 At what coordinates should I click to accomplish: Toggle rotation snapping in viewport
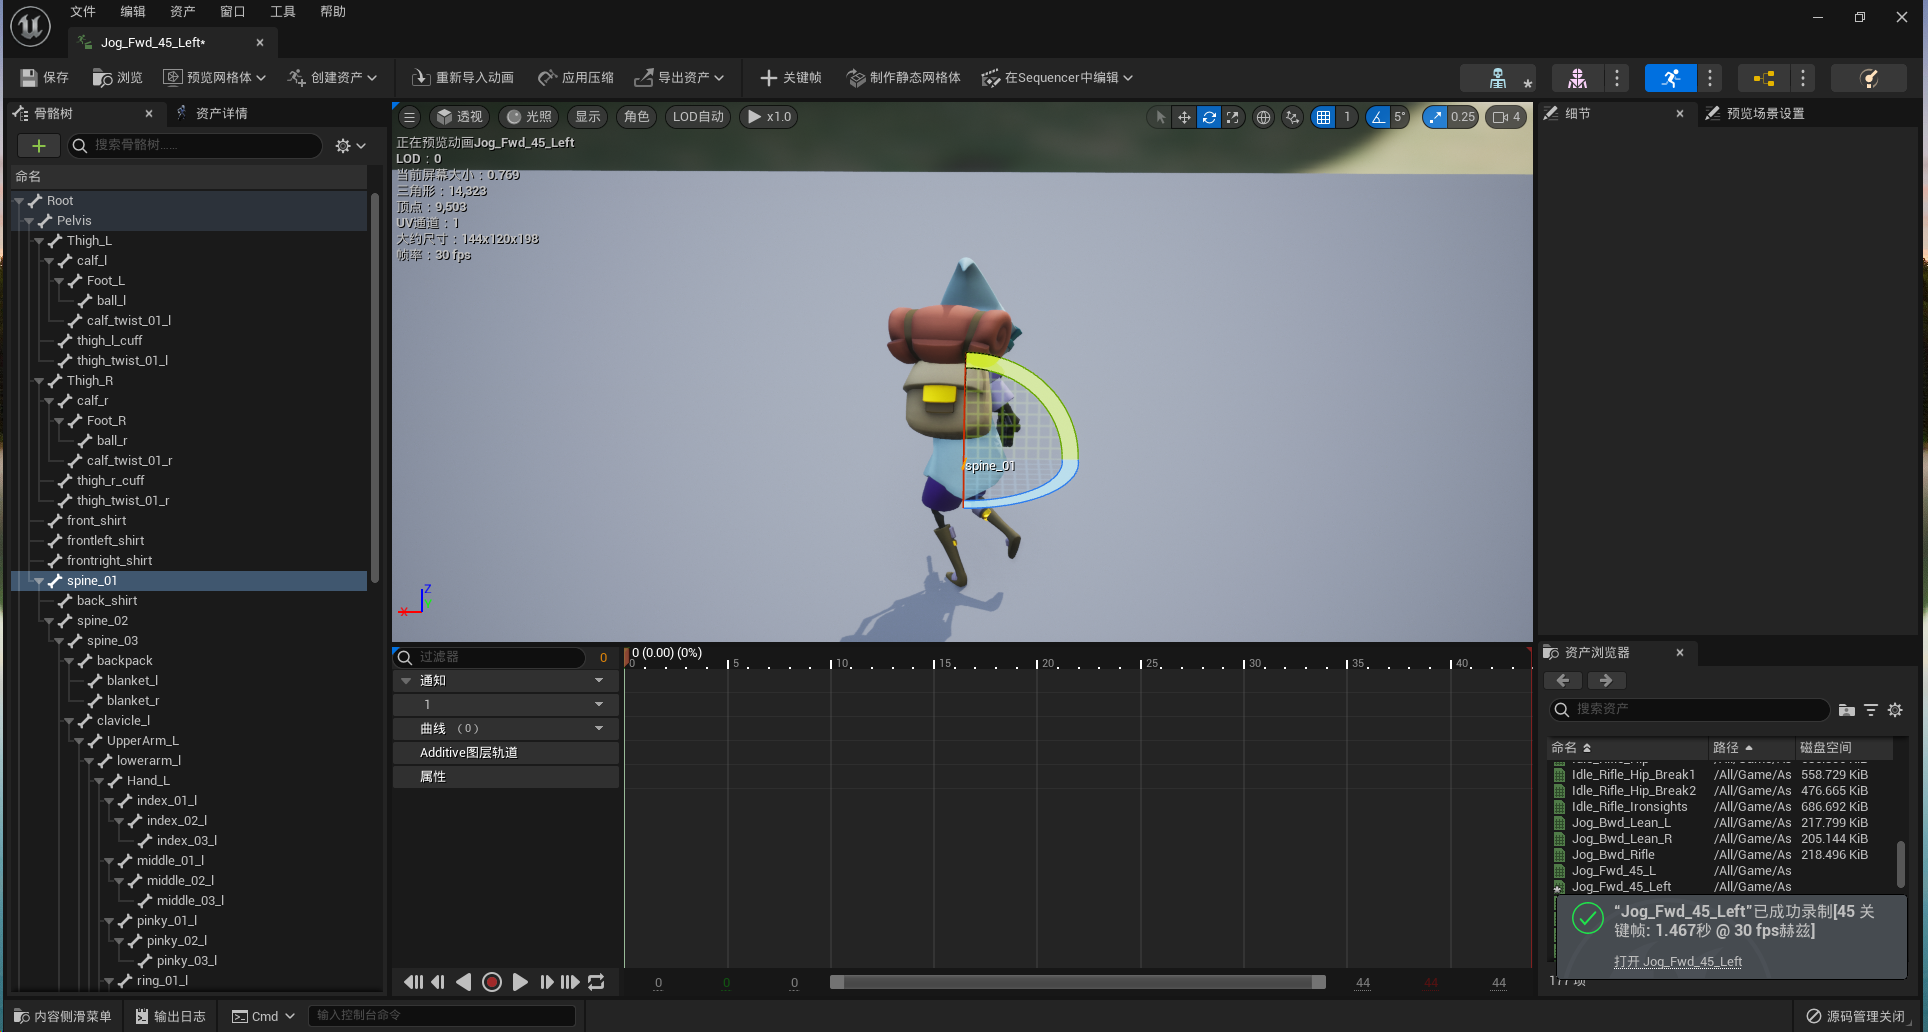(x=1378, y=117)
